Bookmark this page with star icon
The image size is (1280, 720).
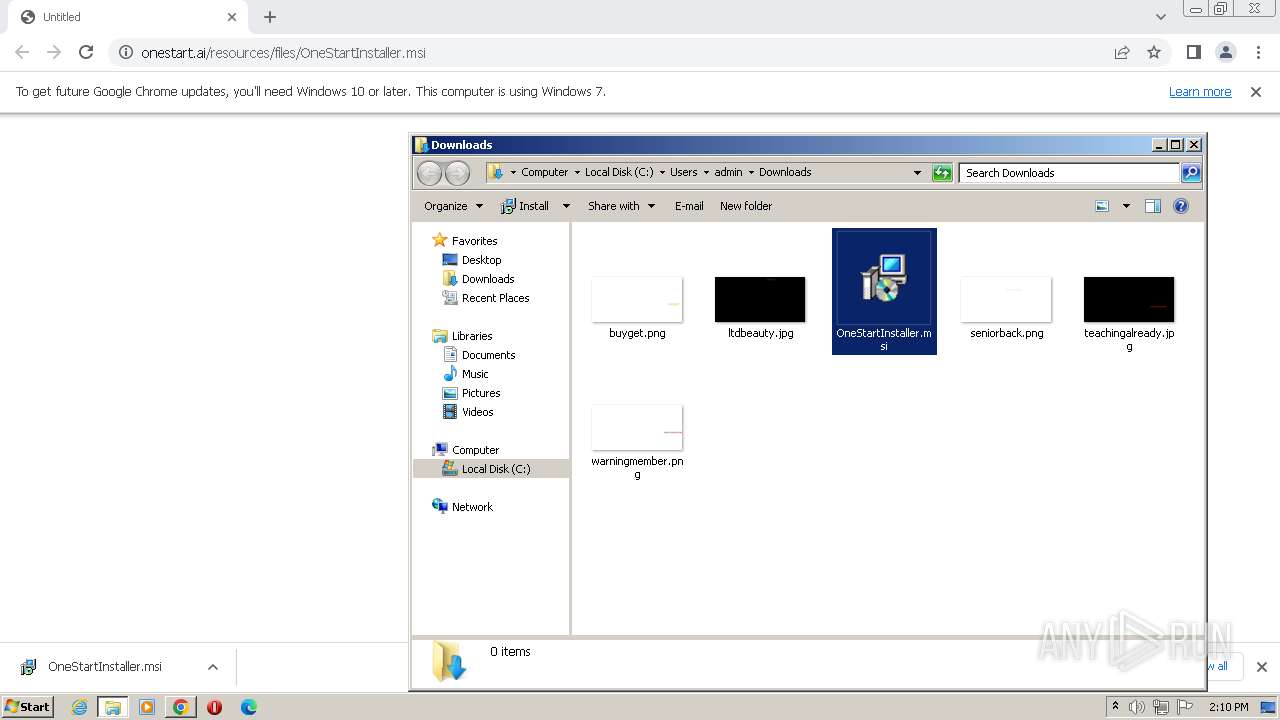[x=1154, y=52]
